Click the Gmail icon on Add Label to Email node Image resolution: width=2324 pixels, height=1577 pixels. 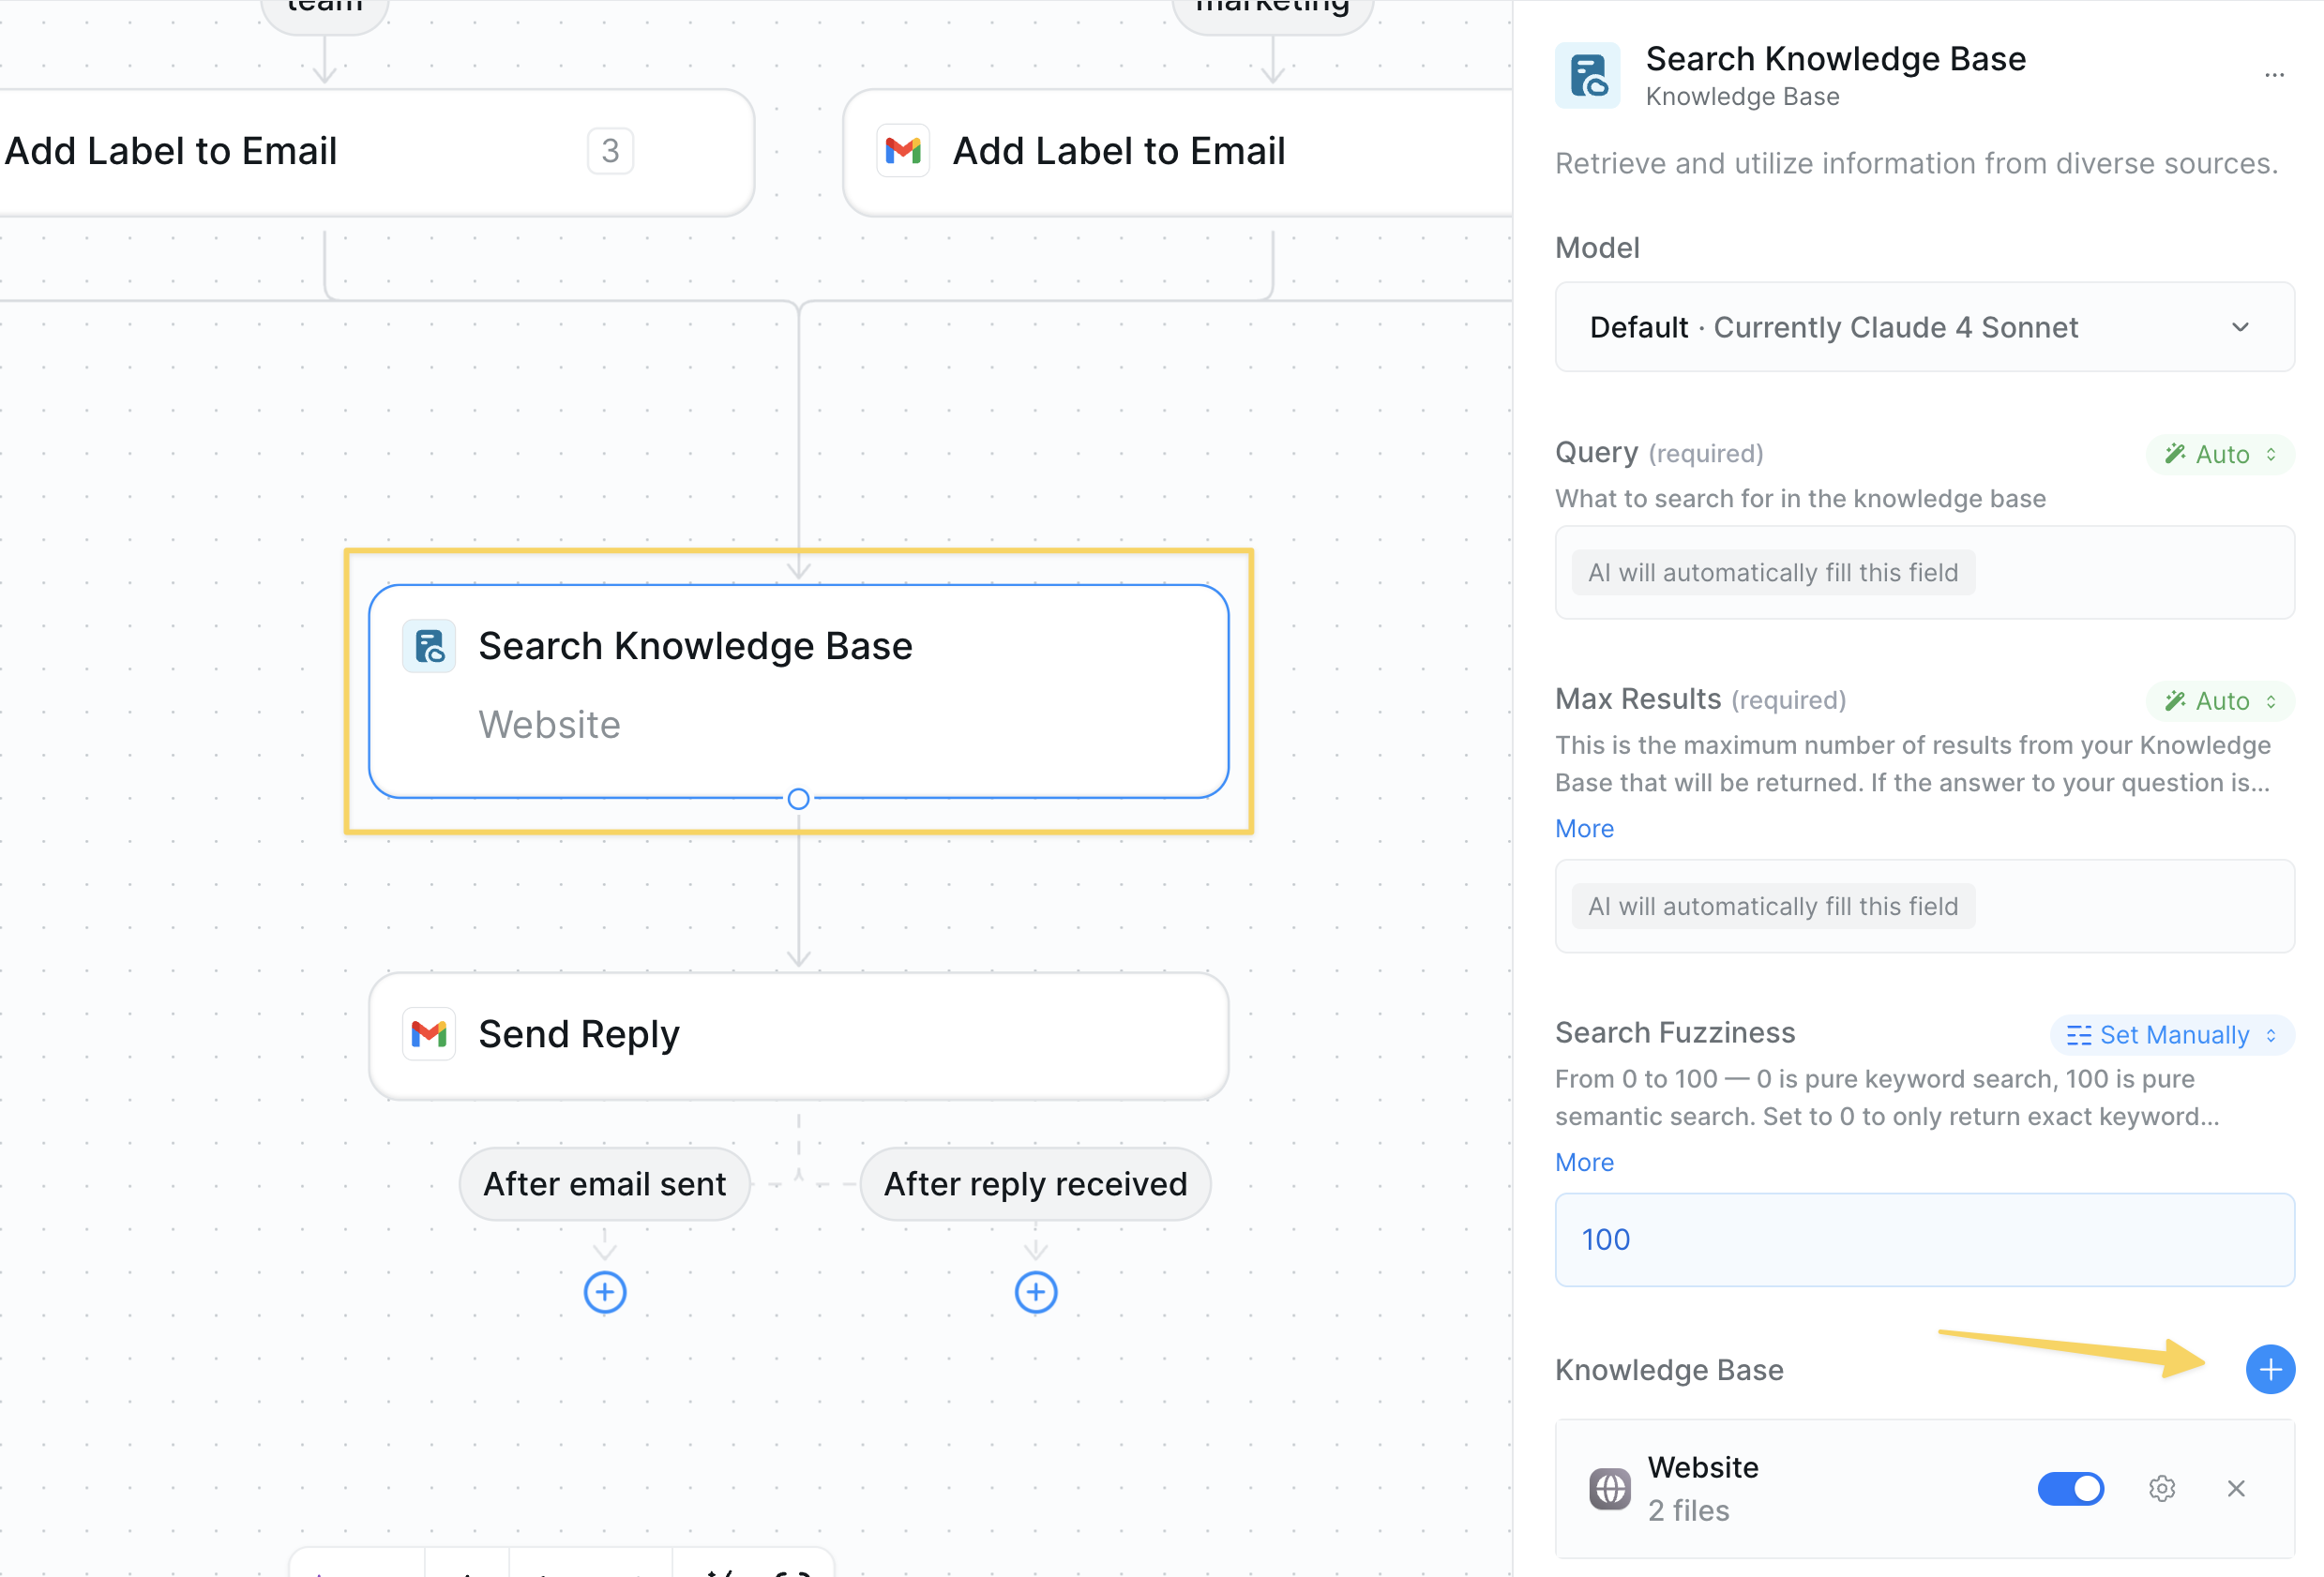[x=903, y=151]
